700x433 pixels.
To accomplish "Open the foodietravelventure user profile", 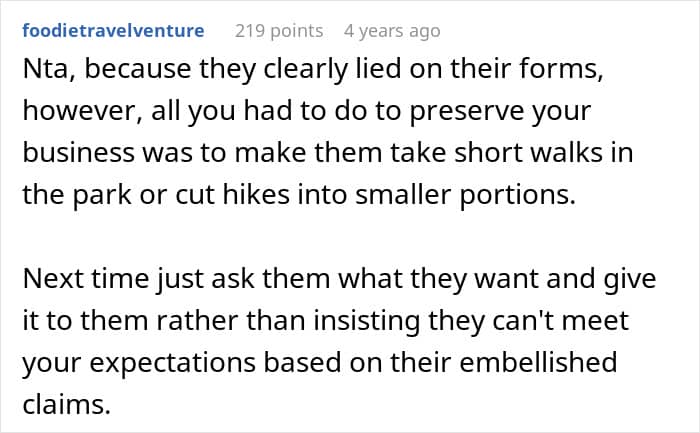I will point(113,31).
